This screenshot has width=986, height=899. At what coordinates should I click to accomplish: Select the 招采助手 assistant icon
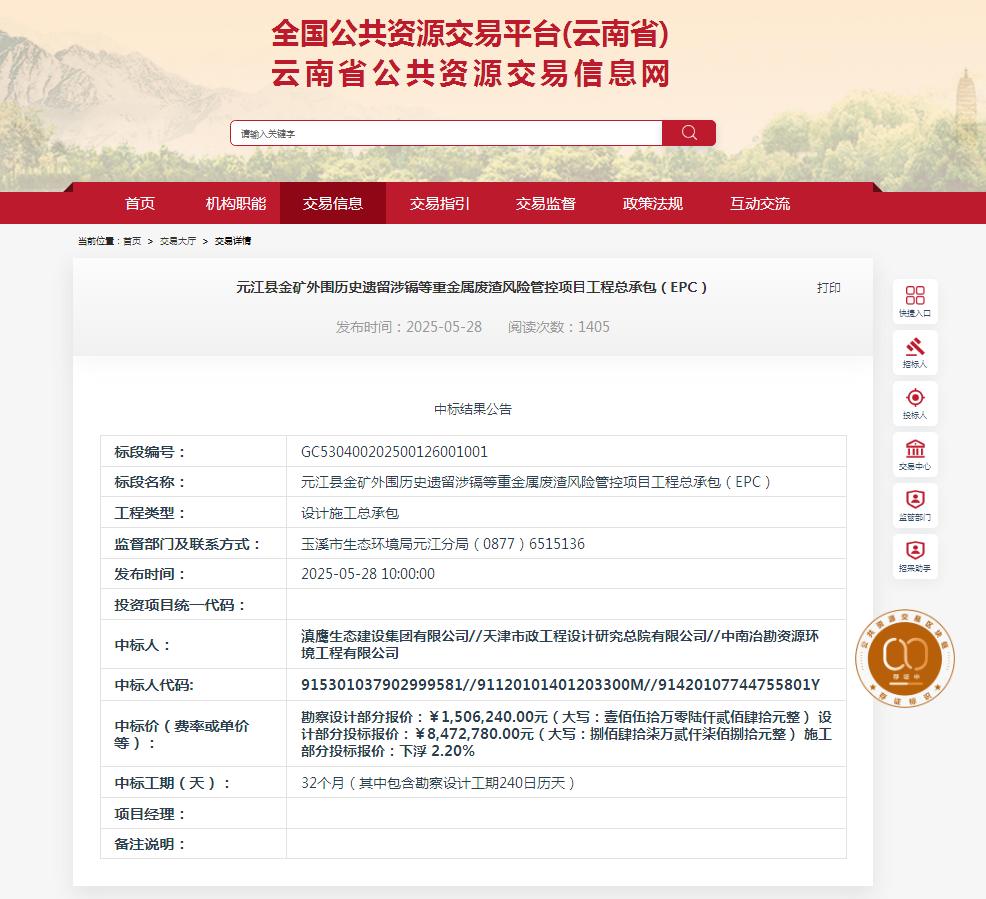(x=914, y=556)
